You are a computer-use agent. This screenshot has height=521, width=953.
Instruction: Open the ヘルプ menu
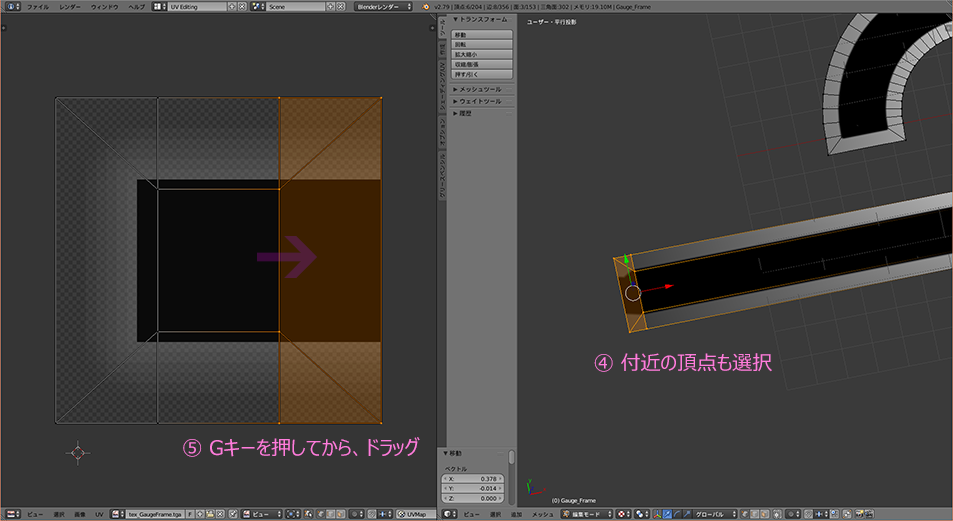(137, 7)
